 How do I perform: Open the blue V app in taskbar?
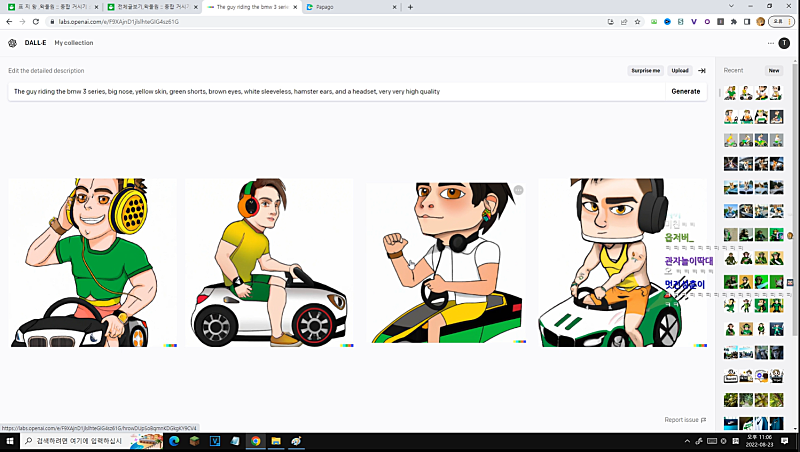coord(215,441)
